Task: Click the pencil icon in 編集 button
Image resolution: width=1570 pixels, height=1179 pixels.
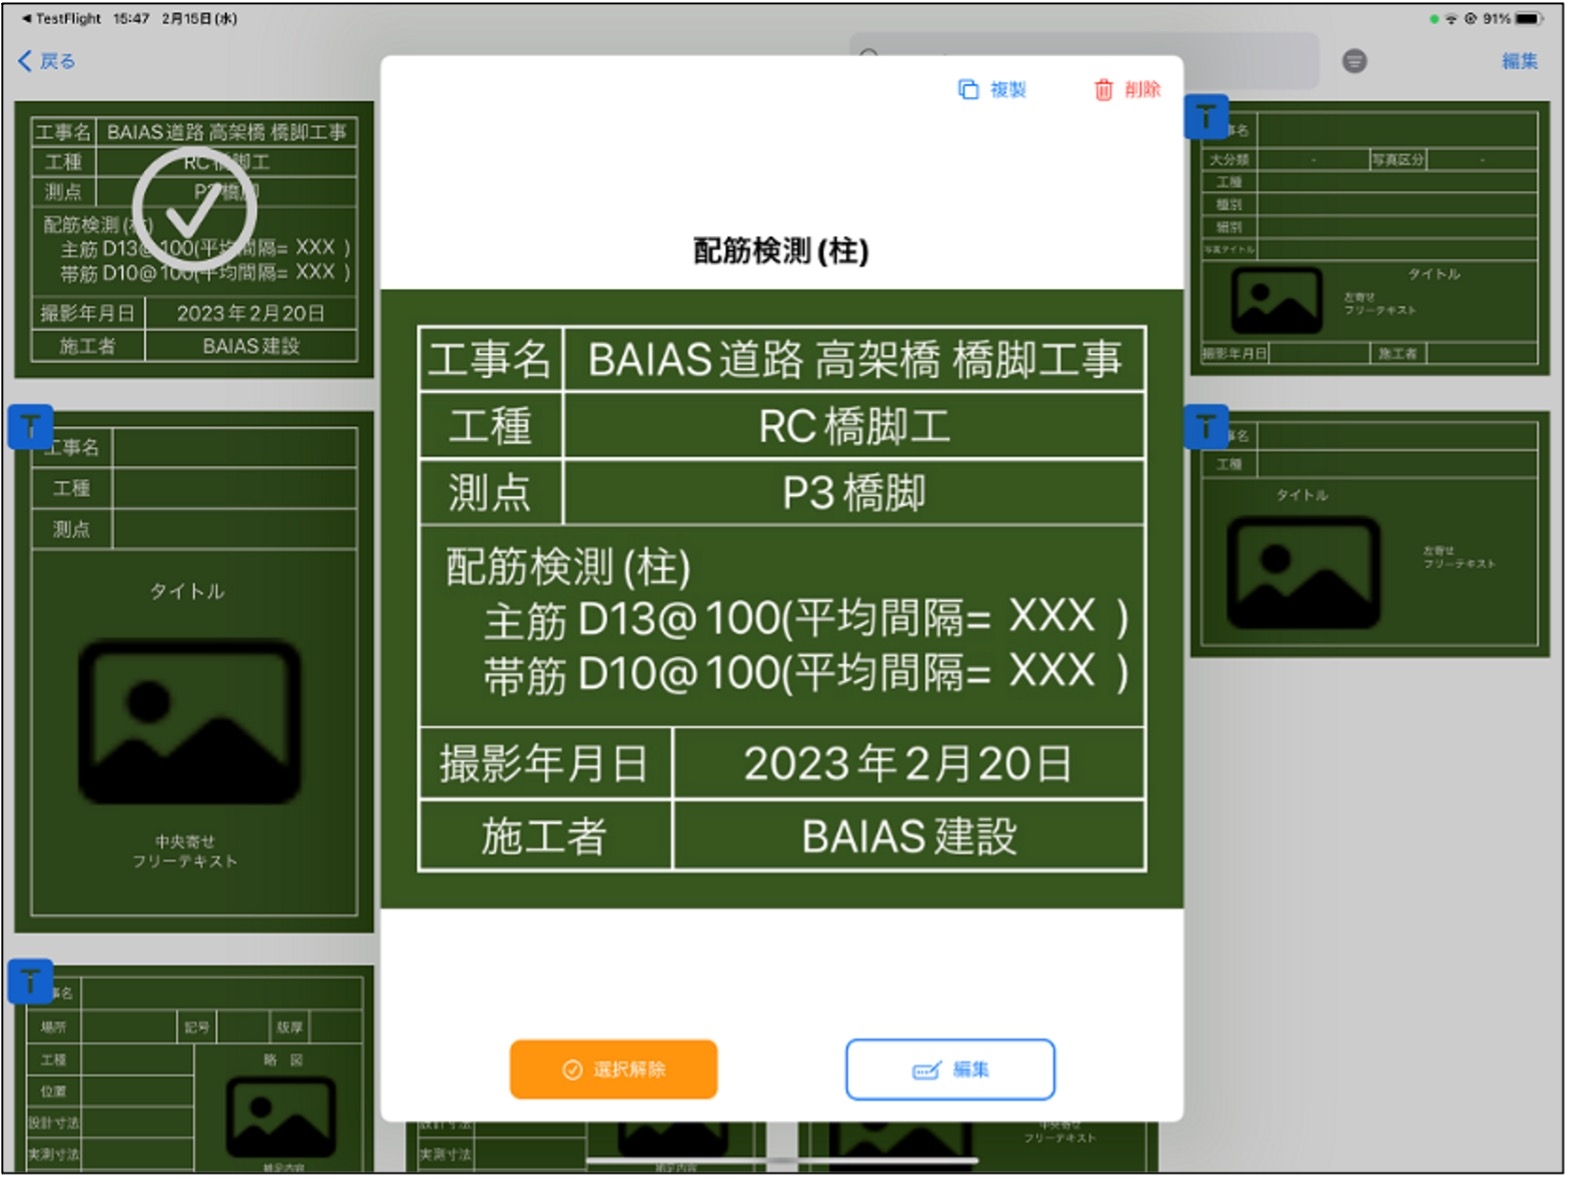Action: coord(926,1070)
